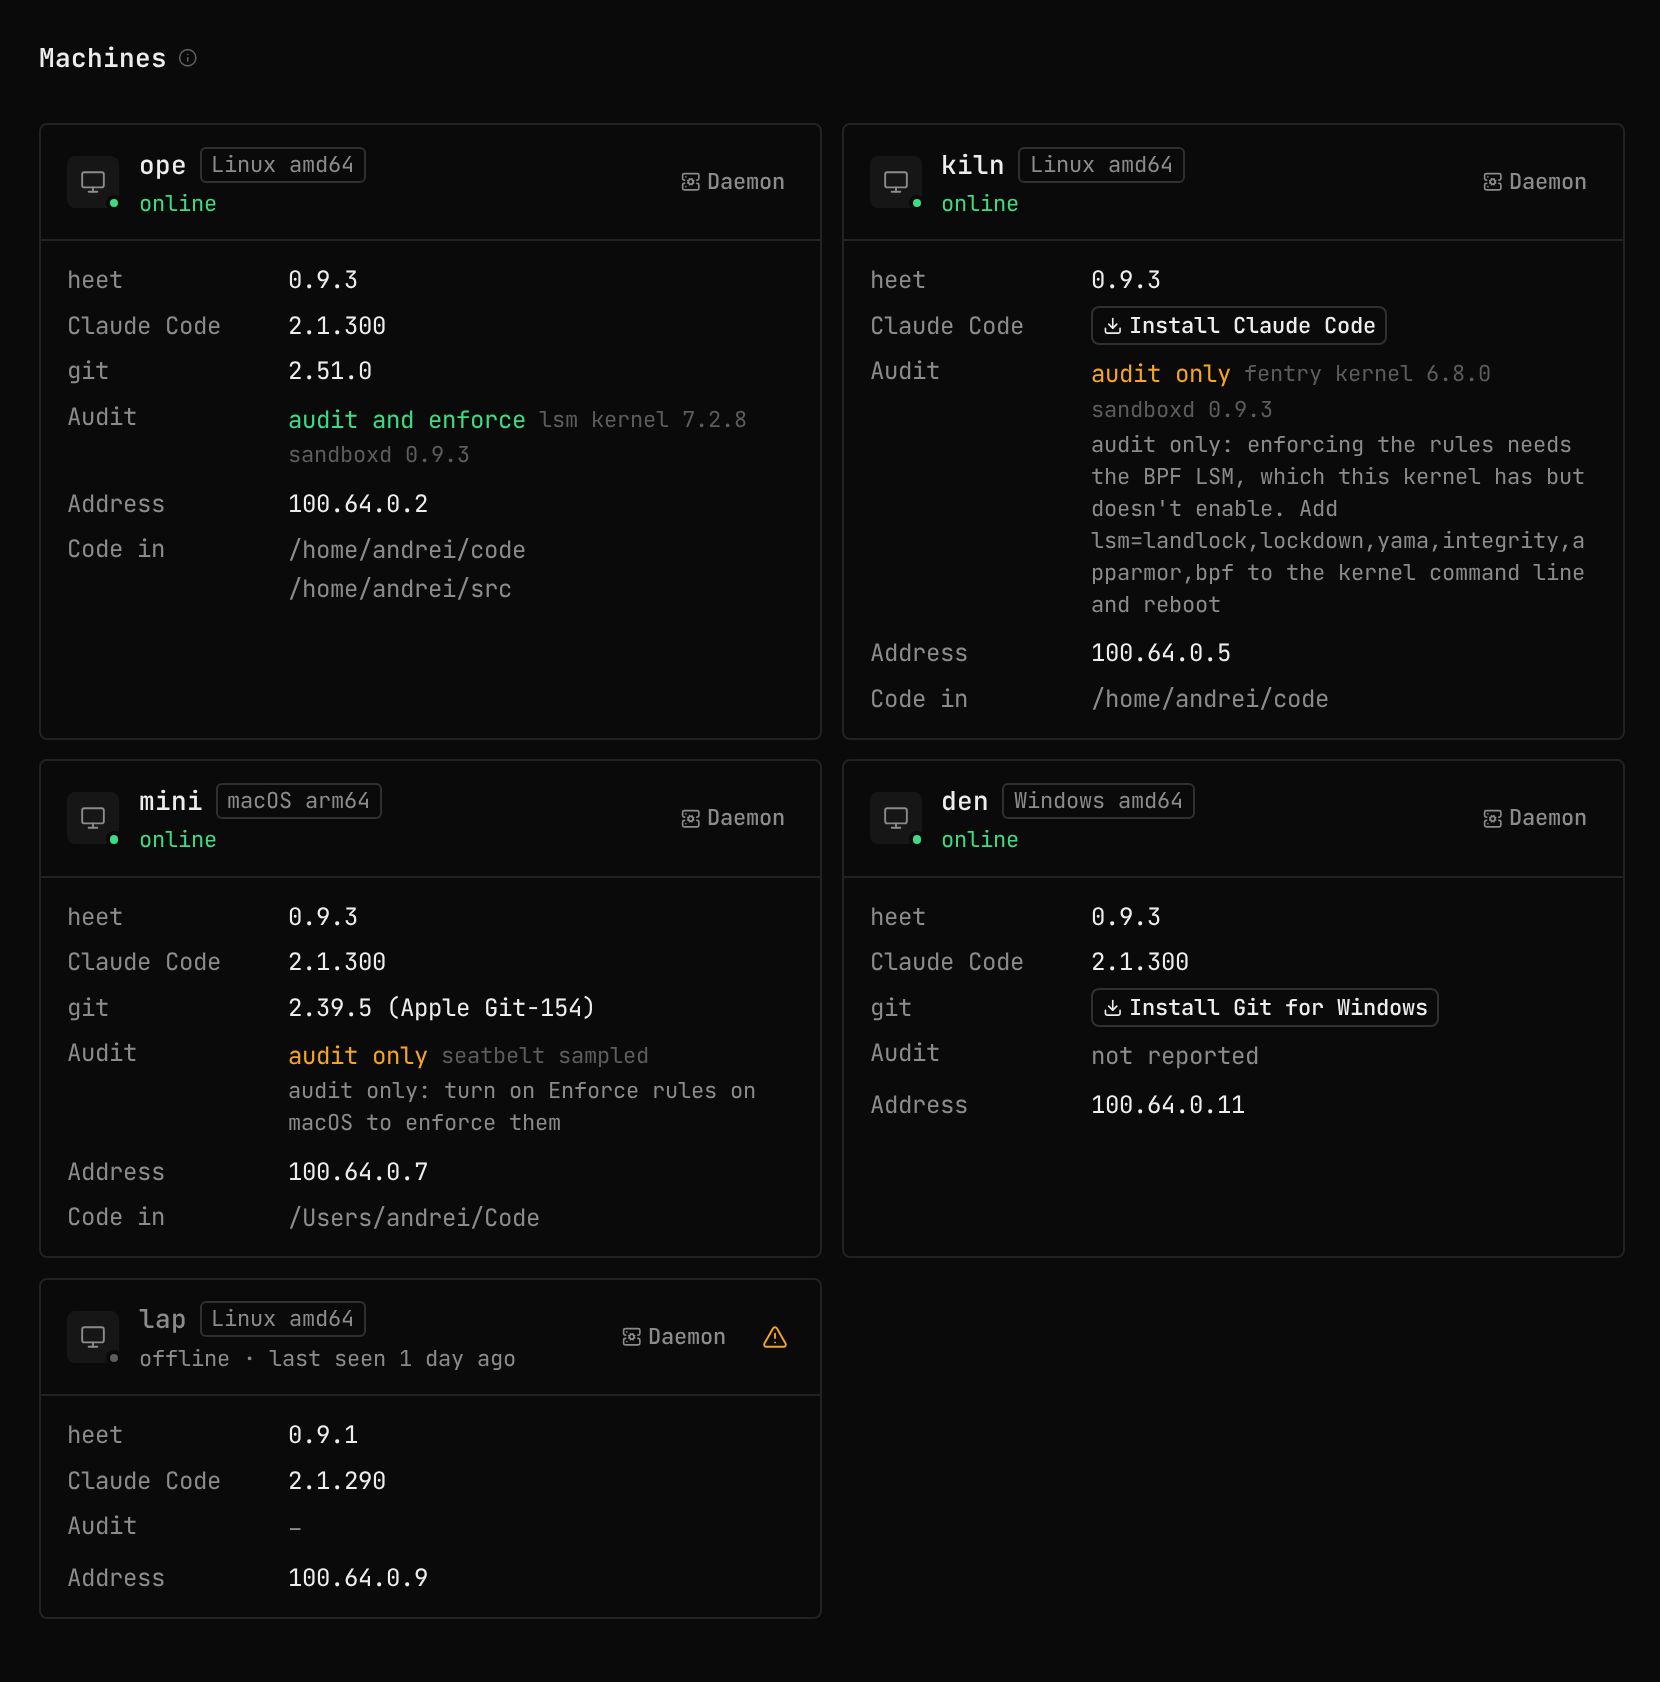This screenshot has width=1660, height=1682.
Task: Select the ope machine name
Action: coord(163,166)
